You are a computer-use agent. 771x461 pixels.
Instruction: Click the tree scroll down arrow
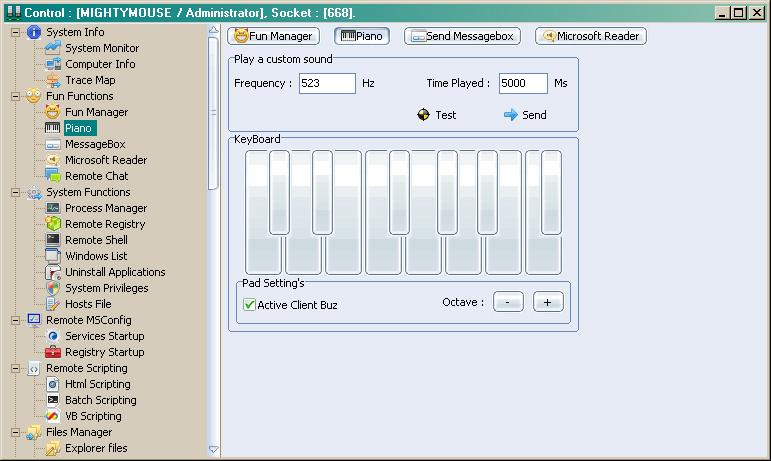[213, 449]
